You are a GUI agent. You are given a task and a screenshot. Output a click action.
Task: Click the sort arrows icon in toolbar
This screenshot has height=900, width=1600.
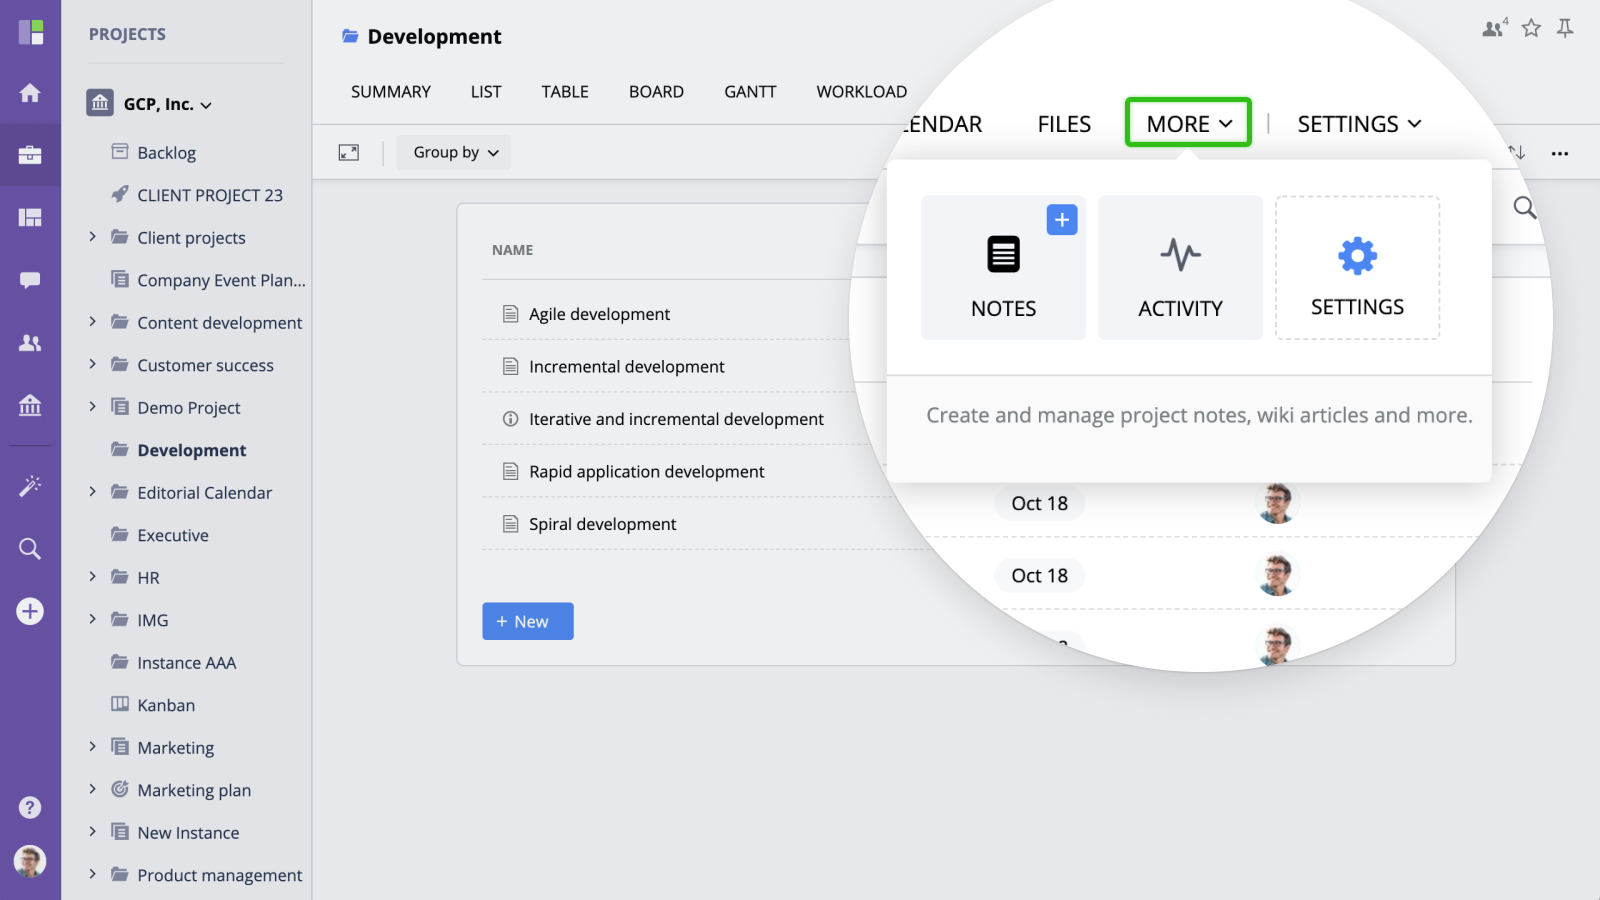[1517, 152]
